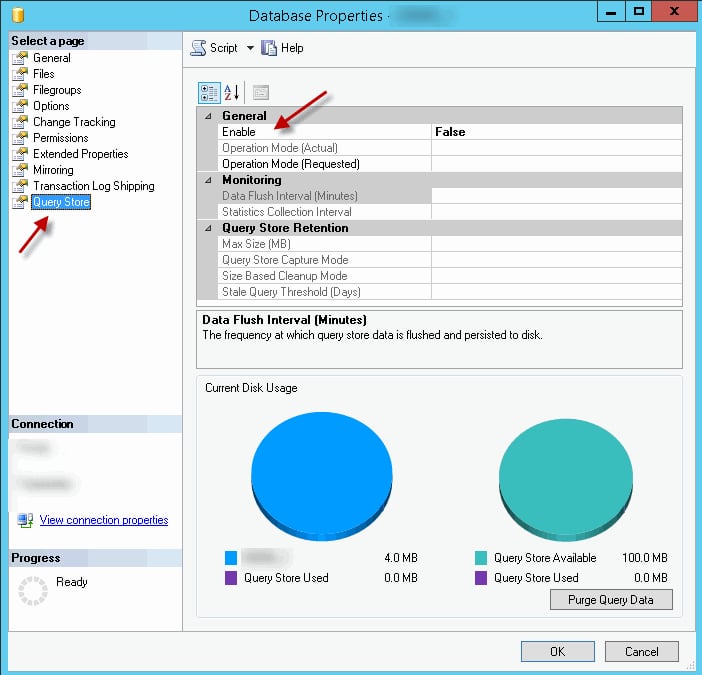The height and width of the screenshot is (675, 702).
Task: Open the View connection properties link
Action: click(x=104, y=520)
